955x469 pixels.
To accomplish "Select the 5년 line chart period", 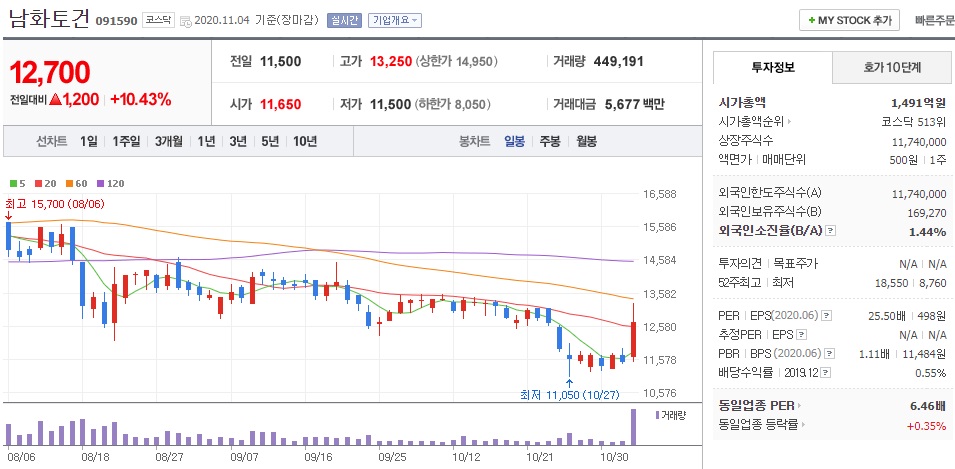I will point(270,142).
